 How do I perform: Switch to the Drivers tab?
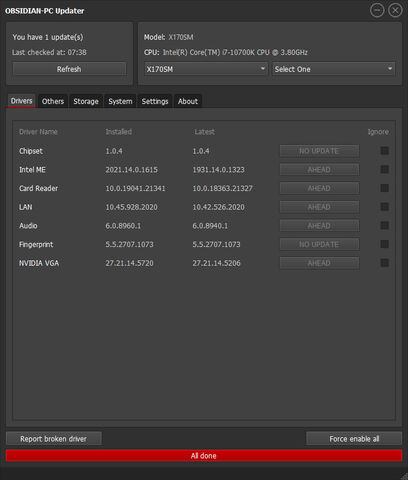coord(21,101)
